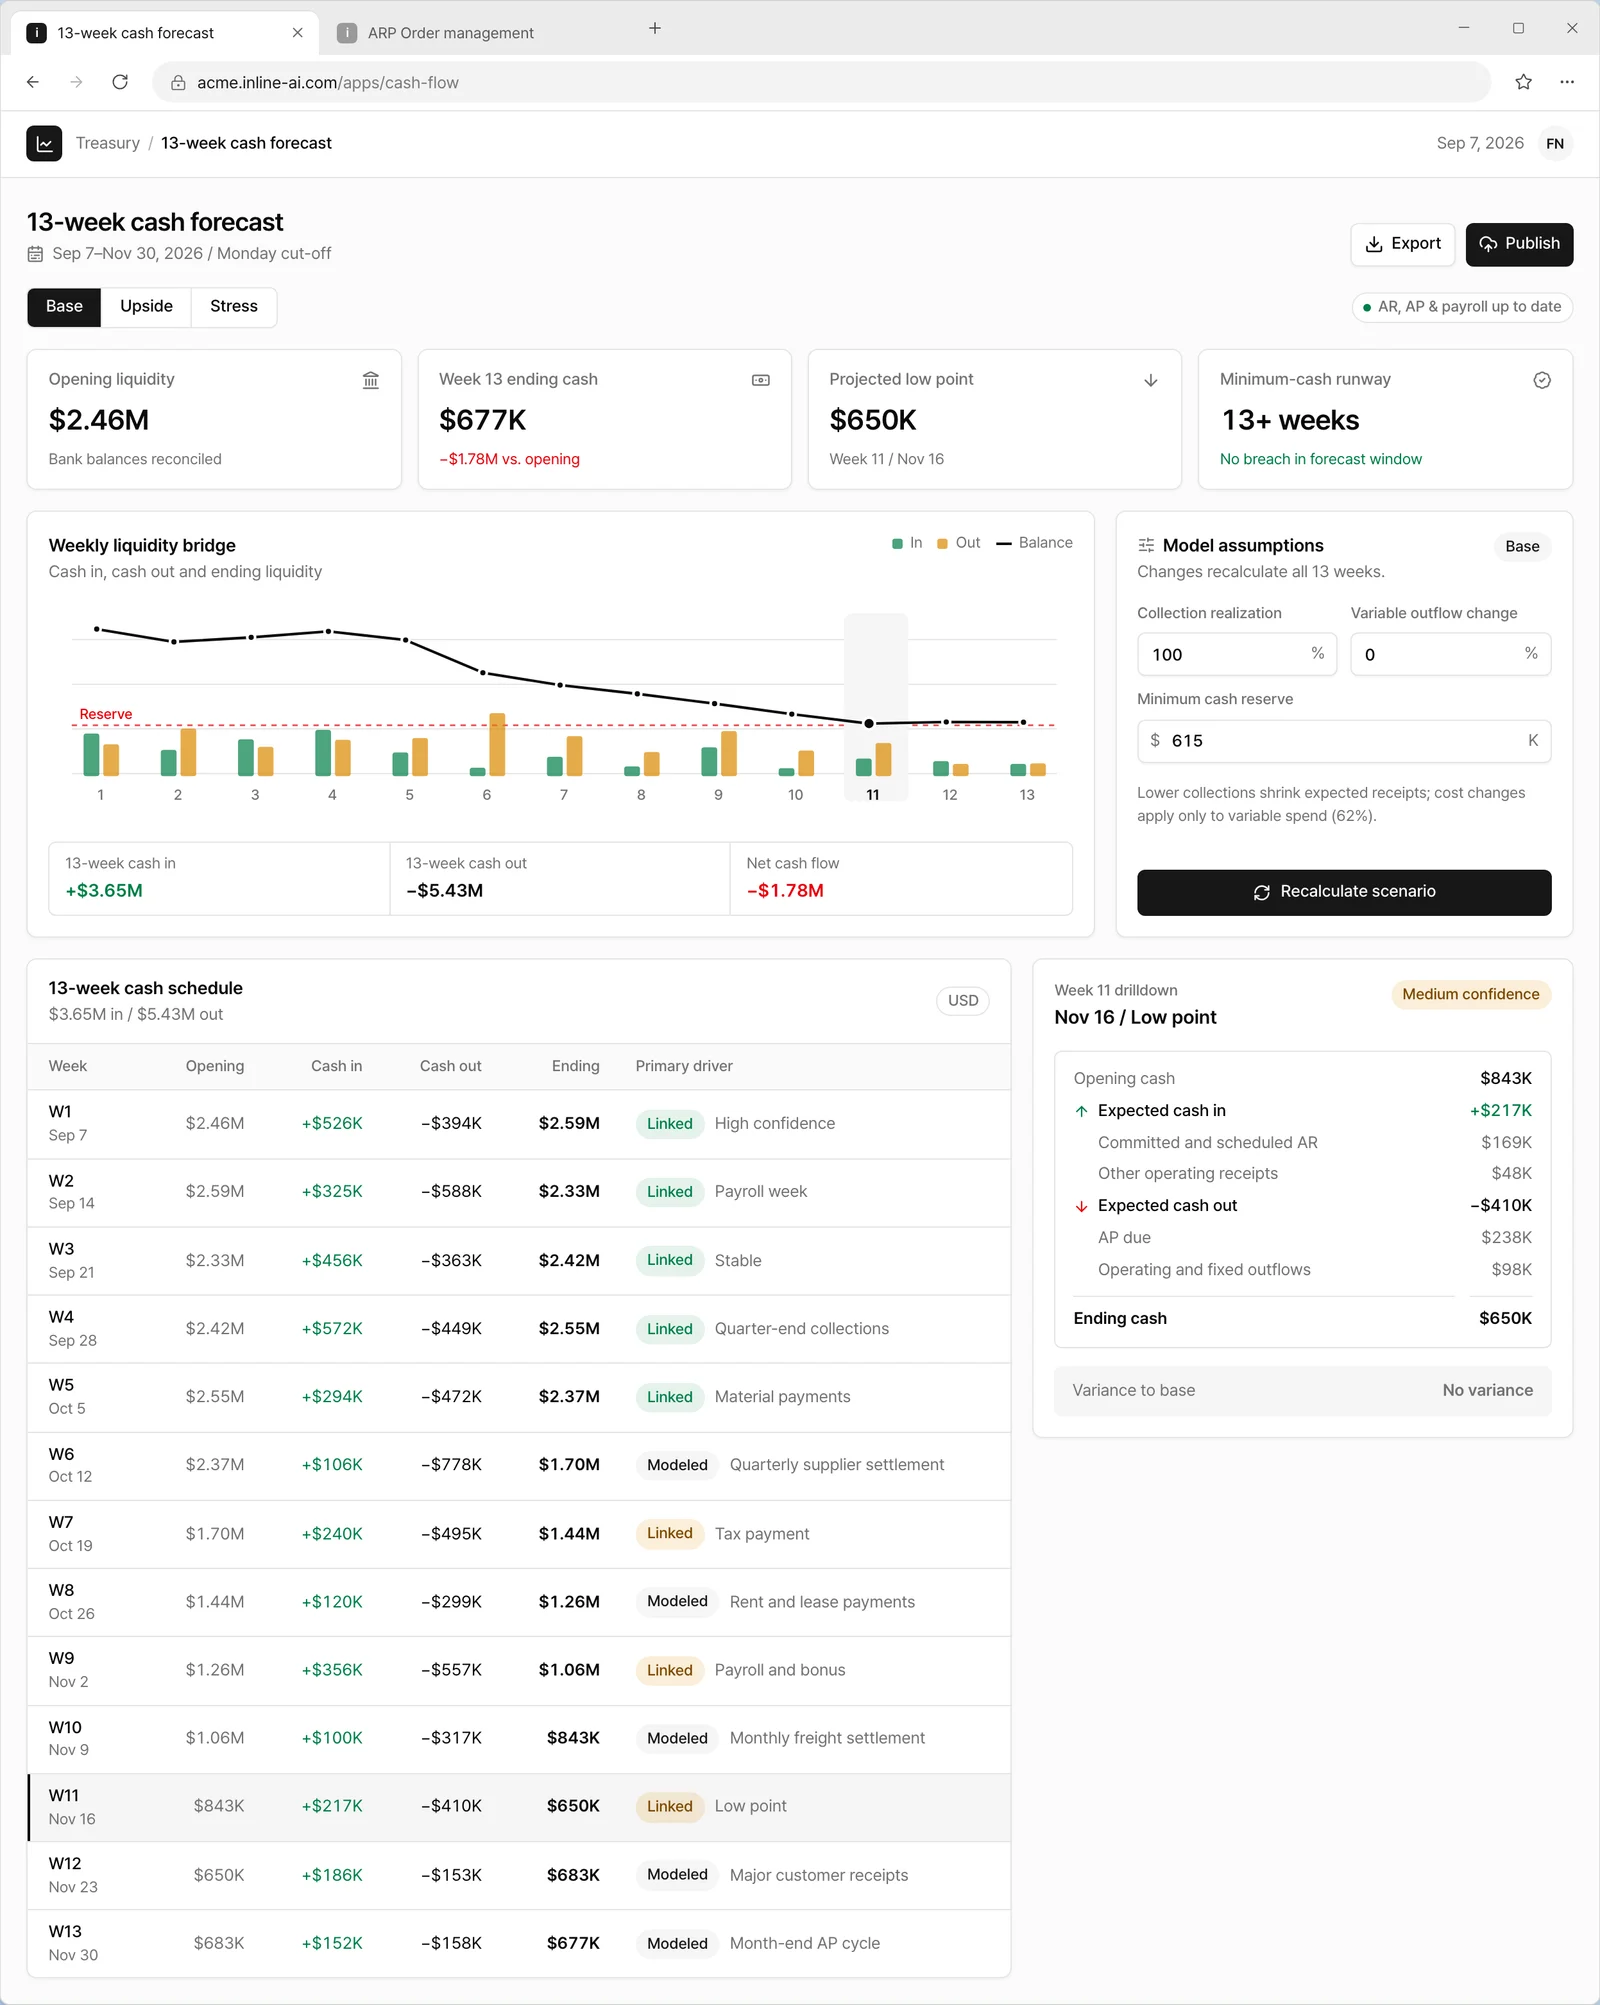This screenshot has width=1600, height=2005.
Task: Click the sliders icon beside Model assumptions
Action: tap(1146, 546)
